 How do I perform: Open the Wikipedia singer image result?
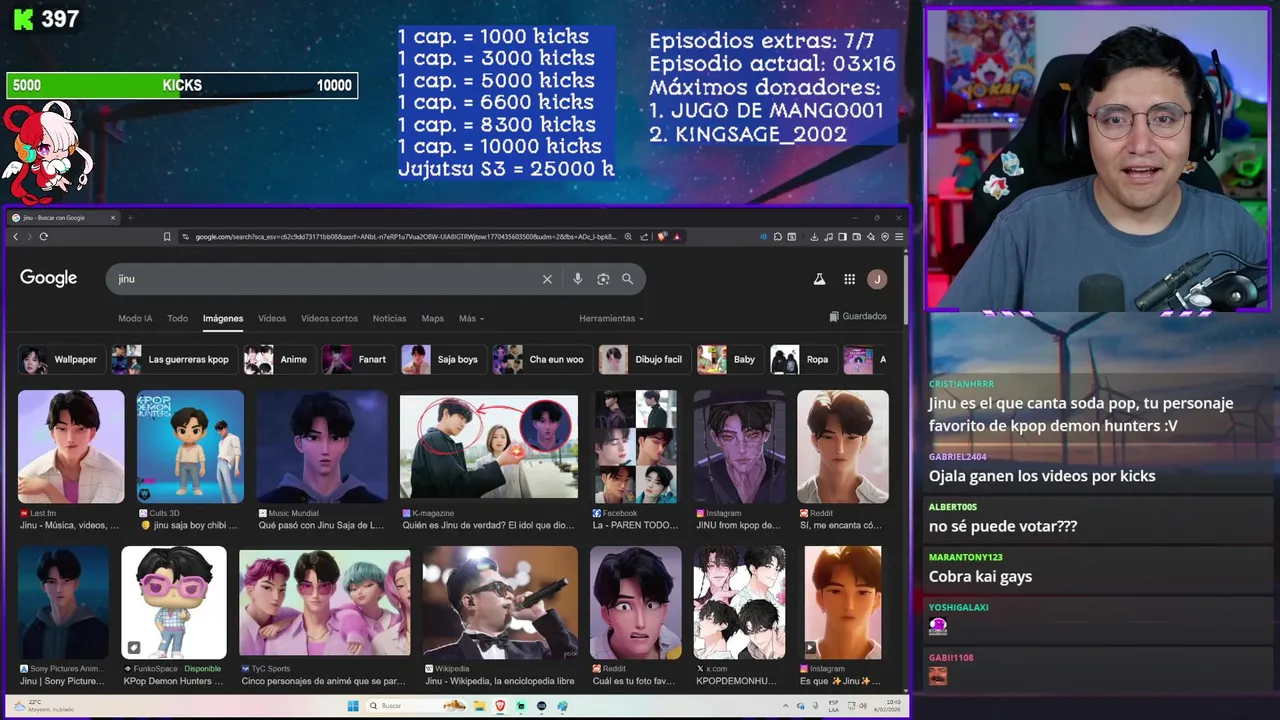click(x=500, y=602)
